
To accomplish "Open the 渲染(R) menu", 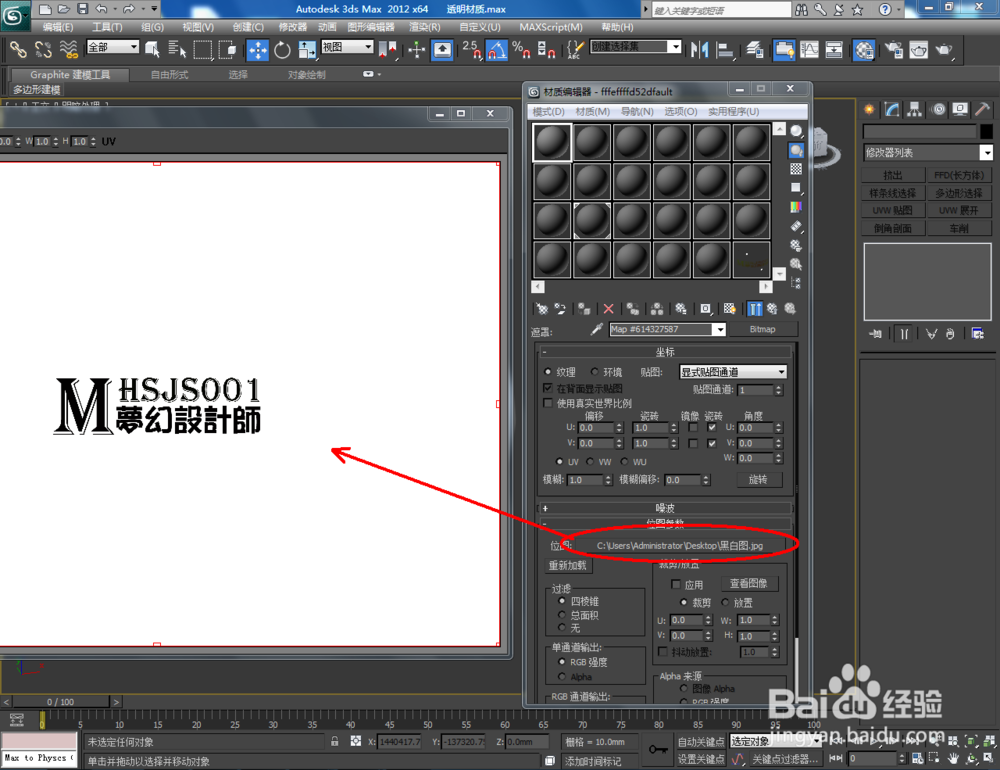I will coord(424,27).
